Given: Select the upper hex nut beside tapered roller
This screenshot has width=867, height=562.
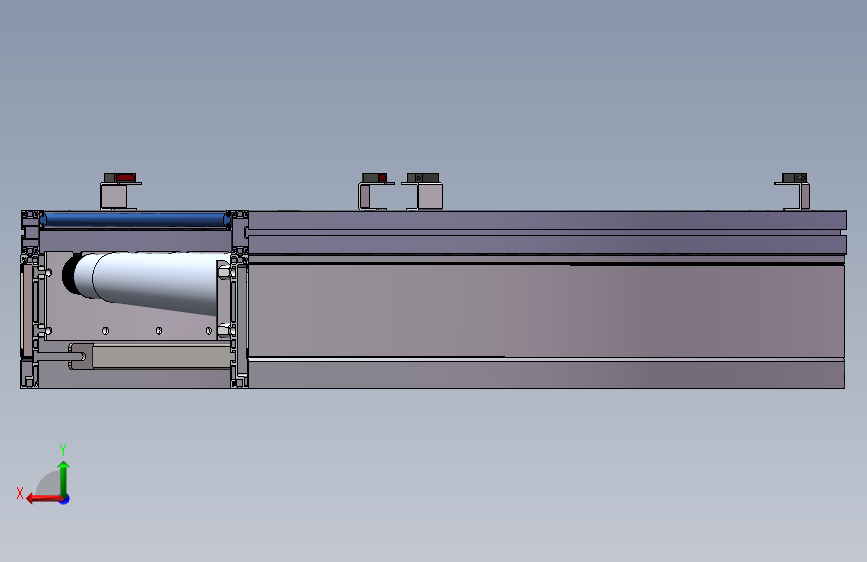Looking at the screenshot, I should point(224,272).
